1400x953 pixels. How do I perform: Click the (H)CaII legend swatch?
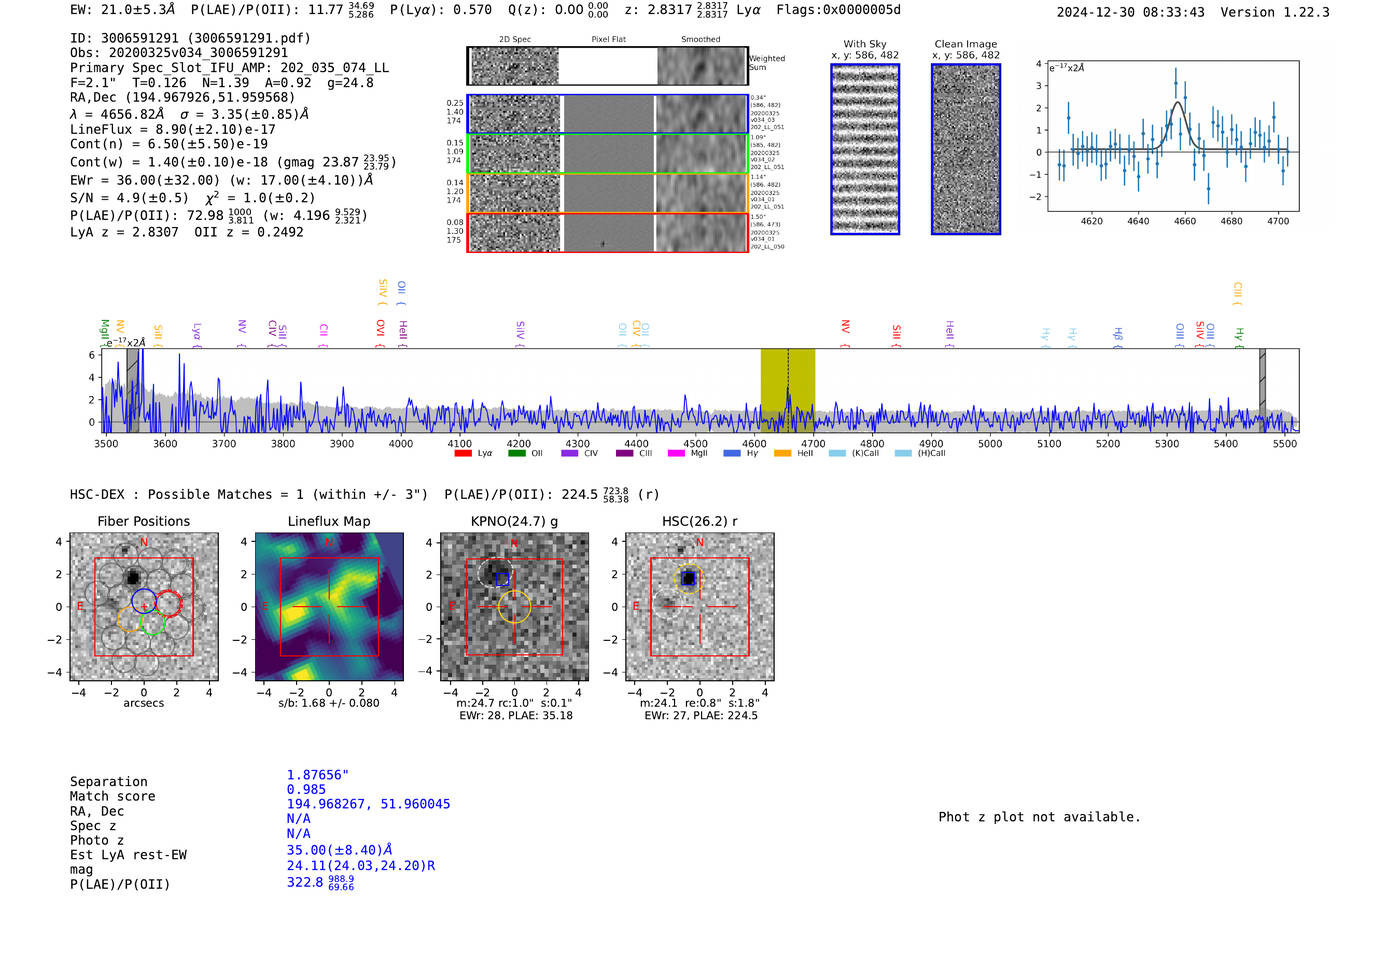click(x=903, y=453)
